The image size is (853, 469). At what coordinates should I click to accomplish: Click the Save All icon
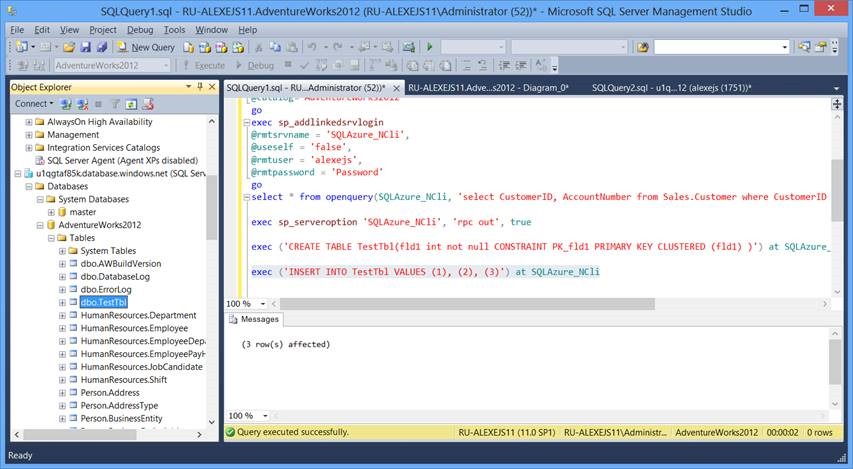(x=102, y=47)
